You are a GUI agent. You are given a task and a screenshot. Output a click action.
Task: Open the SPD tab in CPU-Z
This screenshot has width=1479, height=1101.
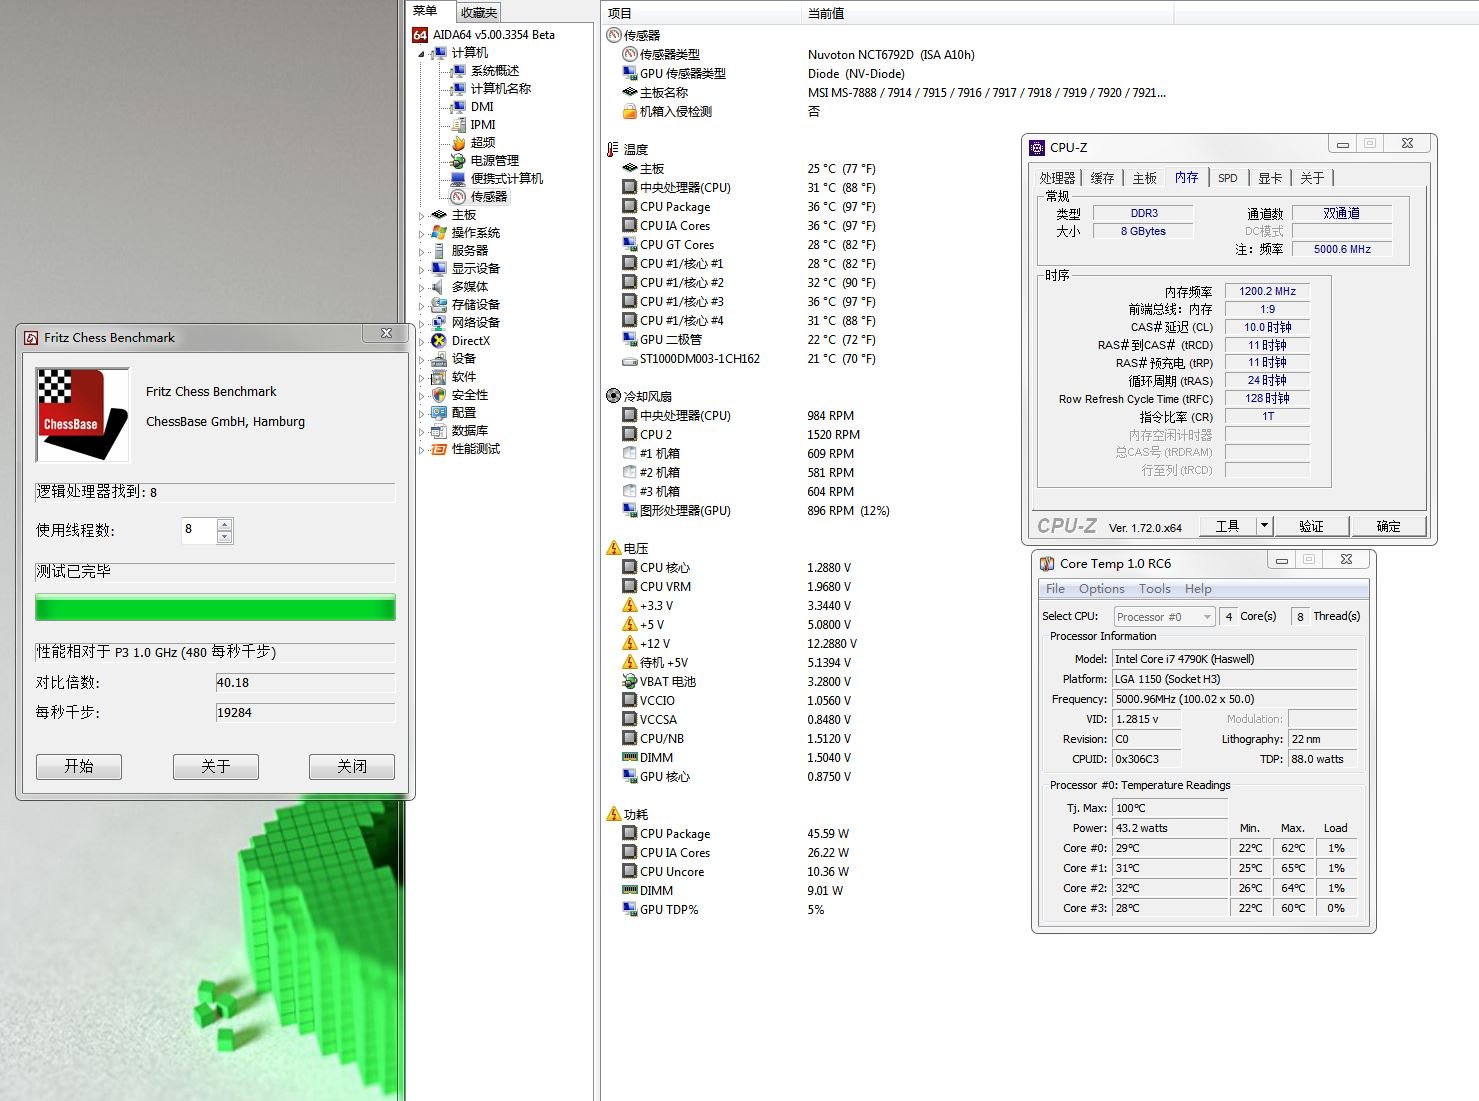point(1228,178)
